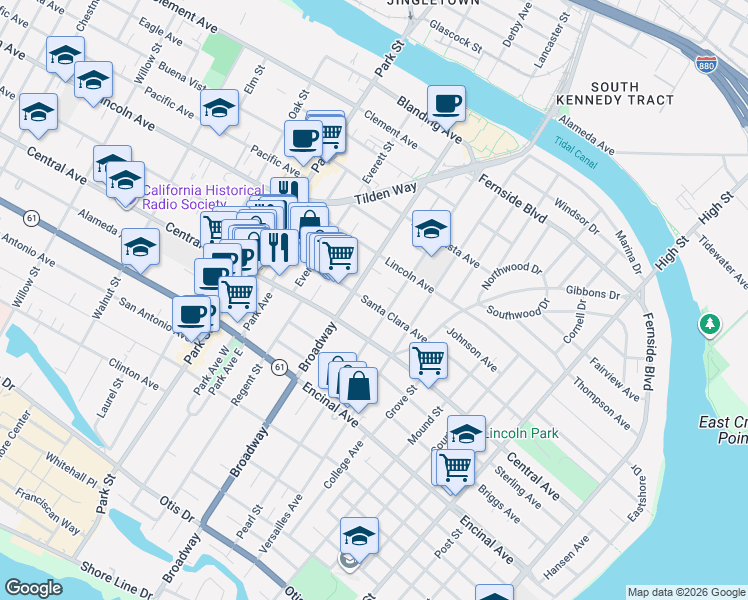Select the Route 61 shield near Alameda Ave

pyautogui.click(x=31, y=219)
